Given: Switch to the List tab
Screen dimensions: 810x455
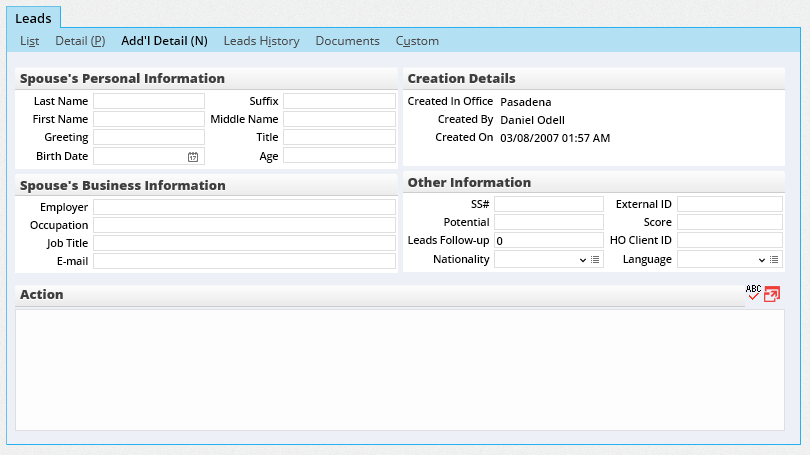Looking at the screenshot, I should [x=30, y=41].
